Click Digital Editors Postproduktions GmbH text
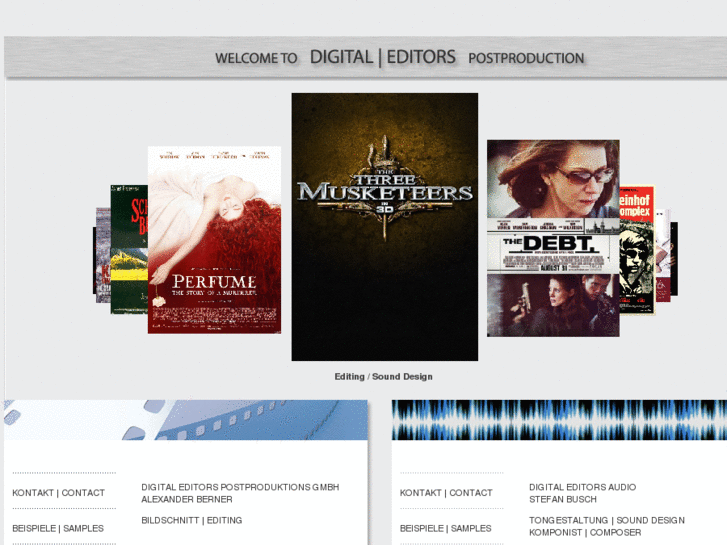This screenshot has width=727, height=545. [x=240, y=487]
